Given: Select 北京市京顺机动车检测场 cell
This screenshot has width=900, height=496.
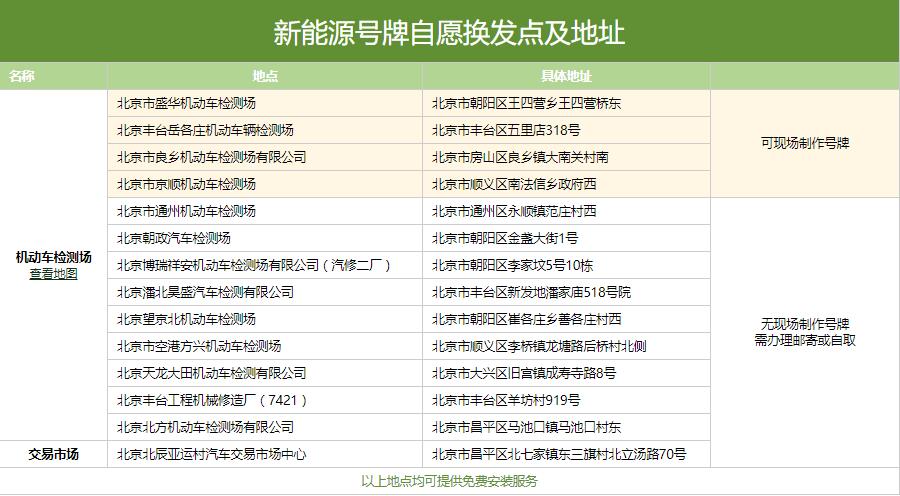Looking at the screenshot, I should point(265,184).
